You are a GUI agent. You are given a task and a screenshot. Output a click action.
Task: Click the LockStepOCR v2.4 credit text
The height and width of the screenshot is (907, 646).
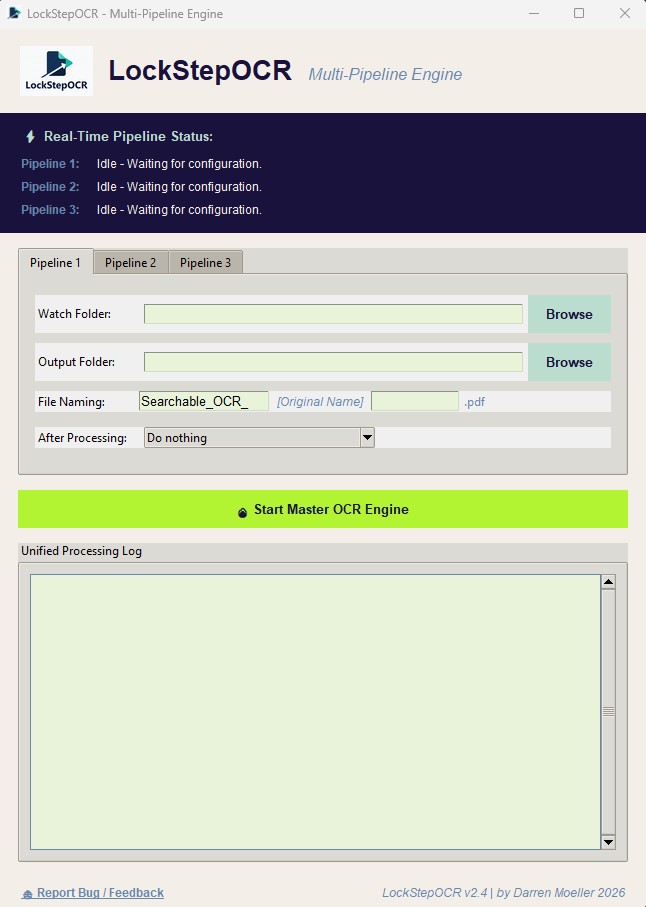click(x=504, y=893)
